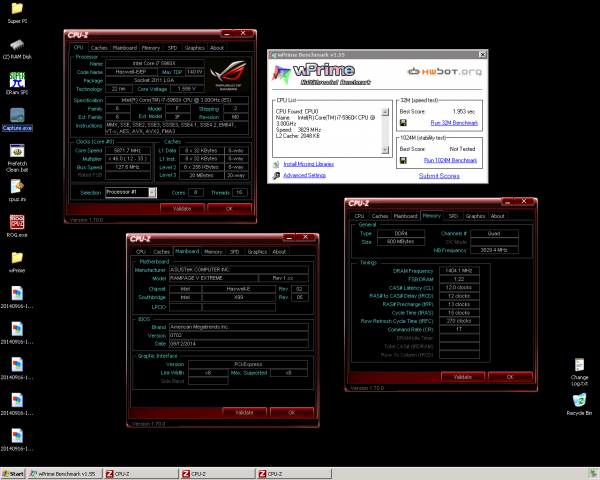Click the save icon under 1024M Best Score
This screenshot has width=600, height=480.
click(x=403, y=160)
